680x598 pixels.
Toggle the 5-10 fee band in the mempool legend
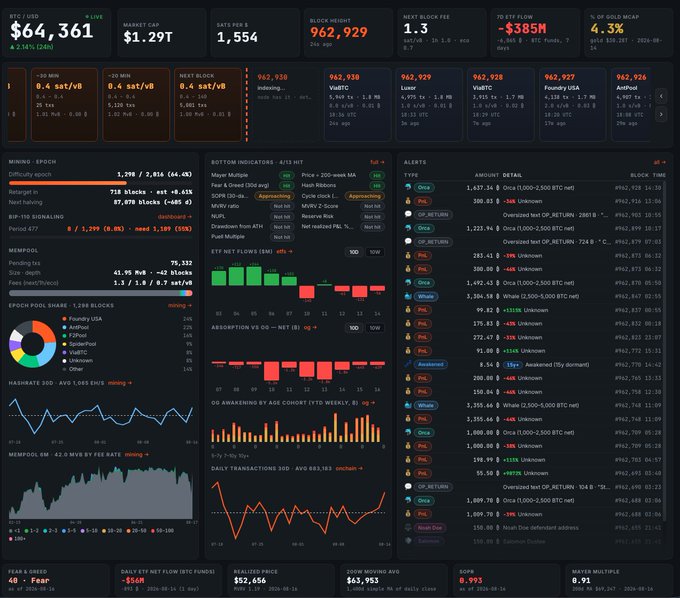(89, 530)
